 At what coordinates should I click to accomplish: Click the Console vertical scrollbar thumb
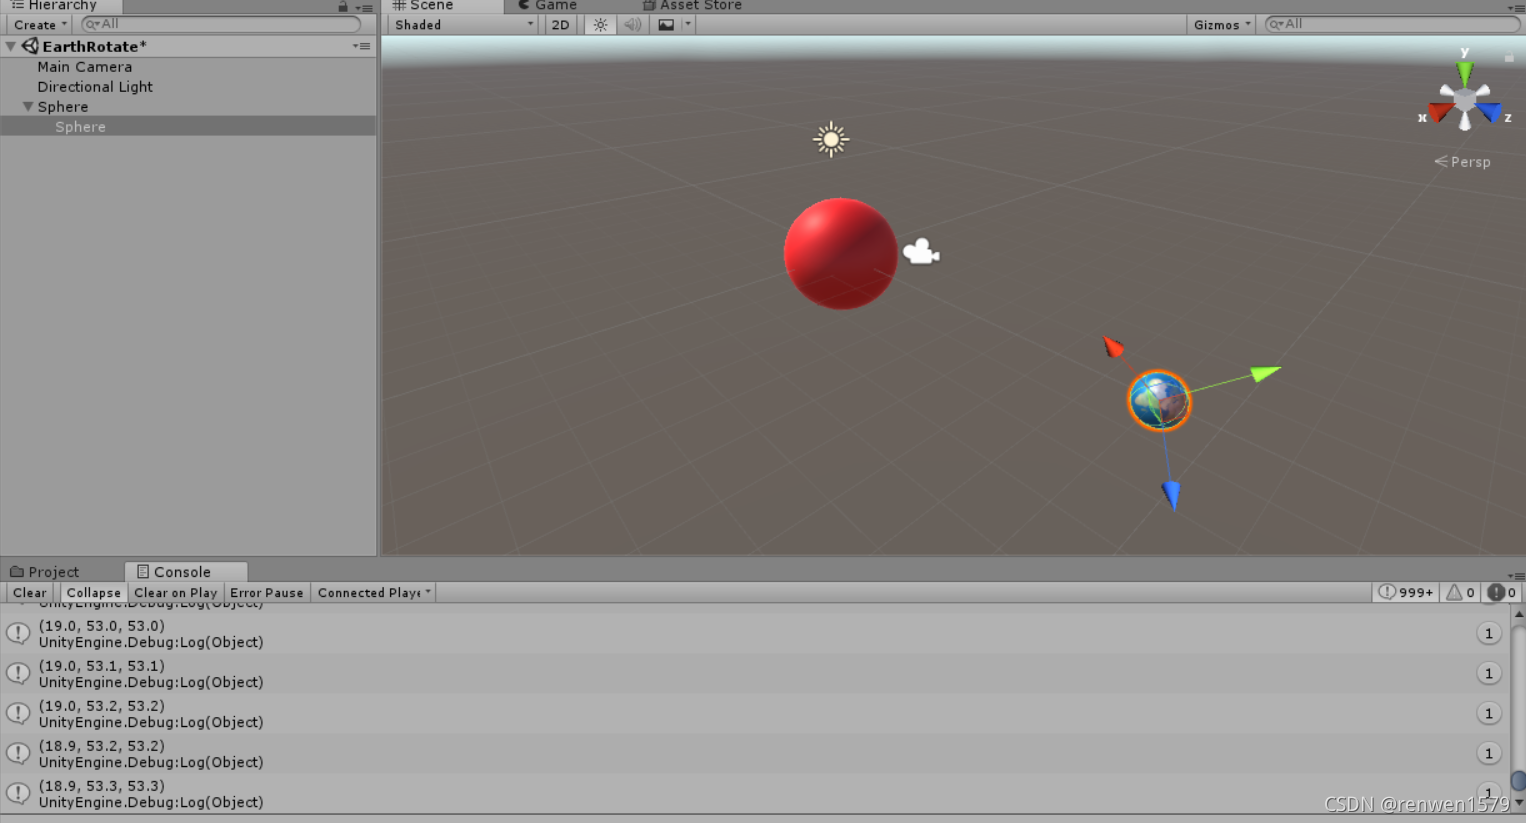pos(1518,781)
